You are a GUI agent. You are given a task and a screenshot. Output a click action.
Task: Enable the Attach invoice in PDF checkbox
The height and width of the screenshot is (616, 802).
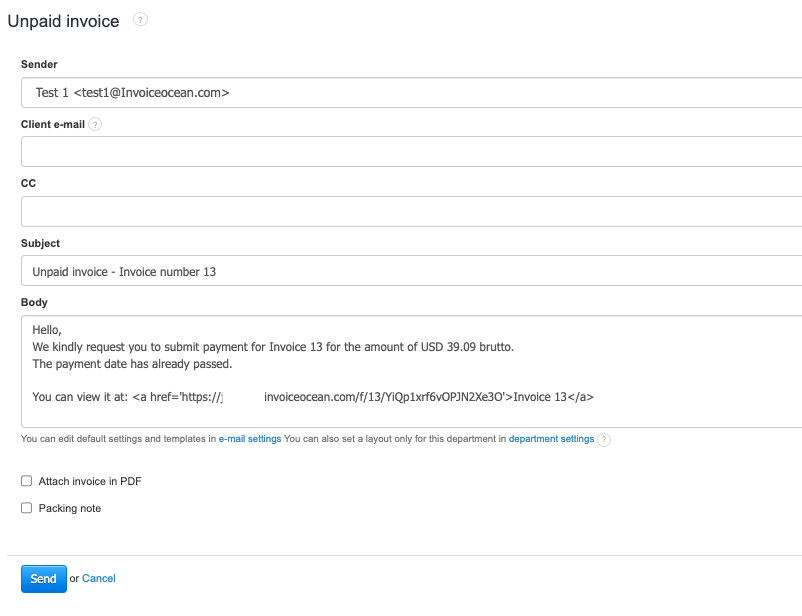coord(27,481)
